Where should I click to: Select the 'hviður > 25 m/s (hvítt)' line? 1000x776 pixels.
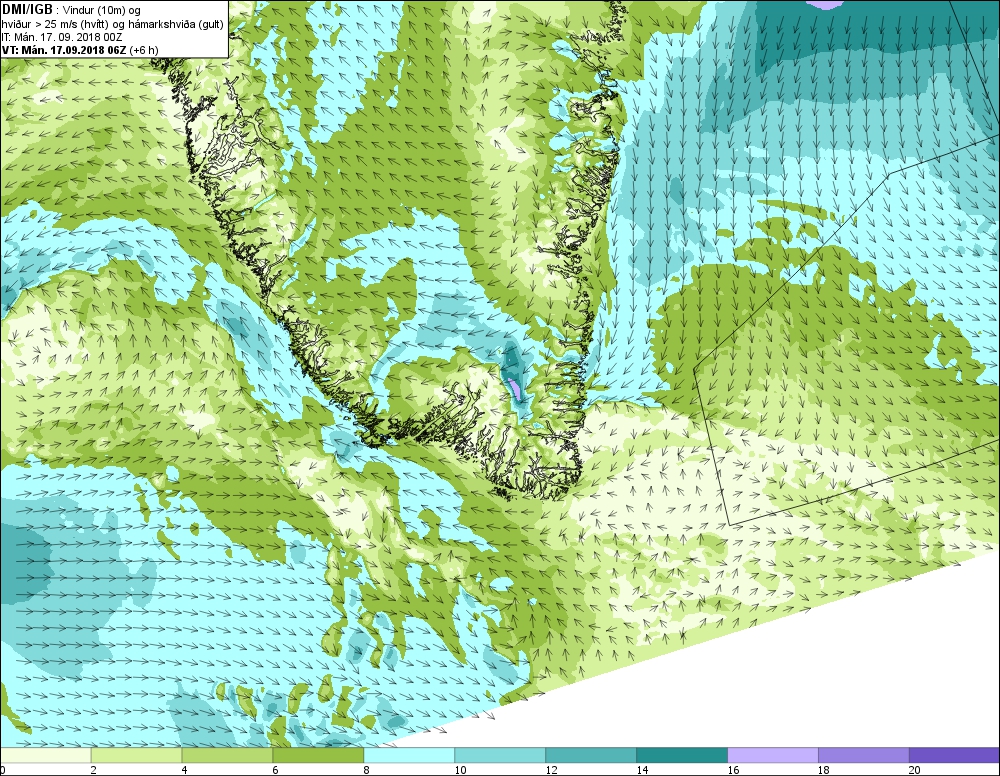coord(56,24)
